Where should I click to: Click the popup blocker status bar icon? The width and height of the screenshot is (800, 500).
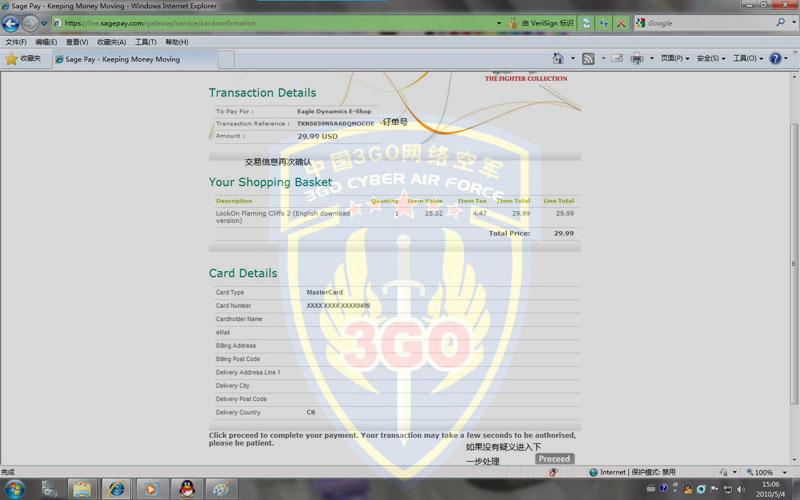553,472
